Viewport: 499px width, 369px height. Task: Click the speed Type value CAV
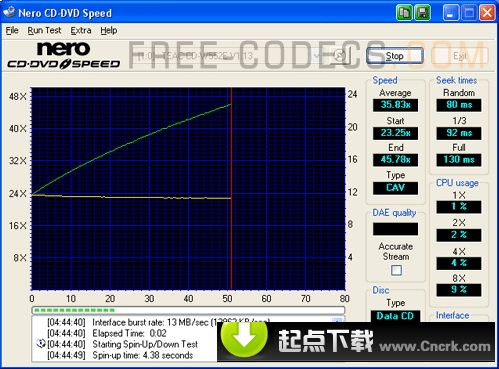click(395, 188)
